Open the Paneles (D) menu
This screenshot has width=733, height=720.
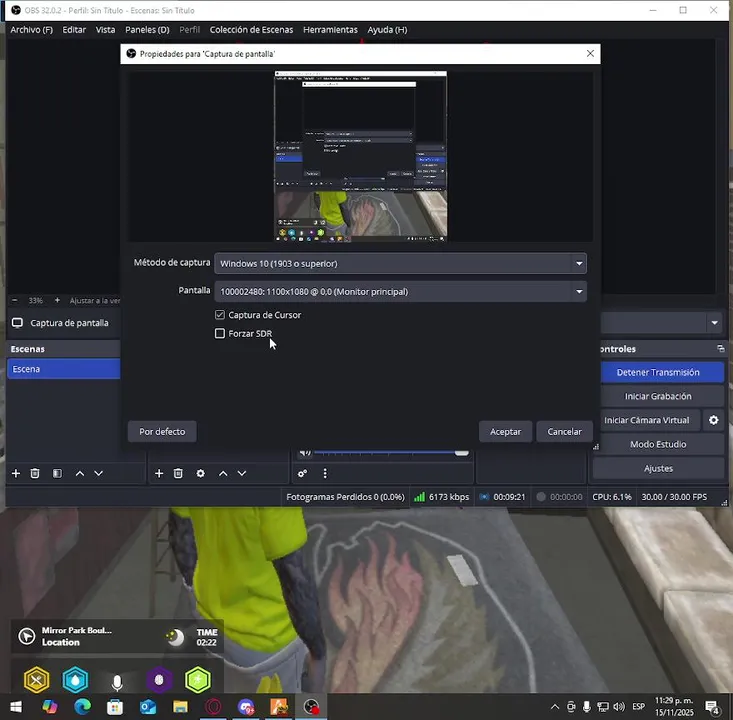[x=147, y=29]
